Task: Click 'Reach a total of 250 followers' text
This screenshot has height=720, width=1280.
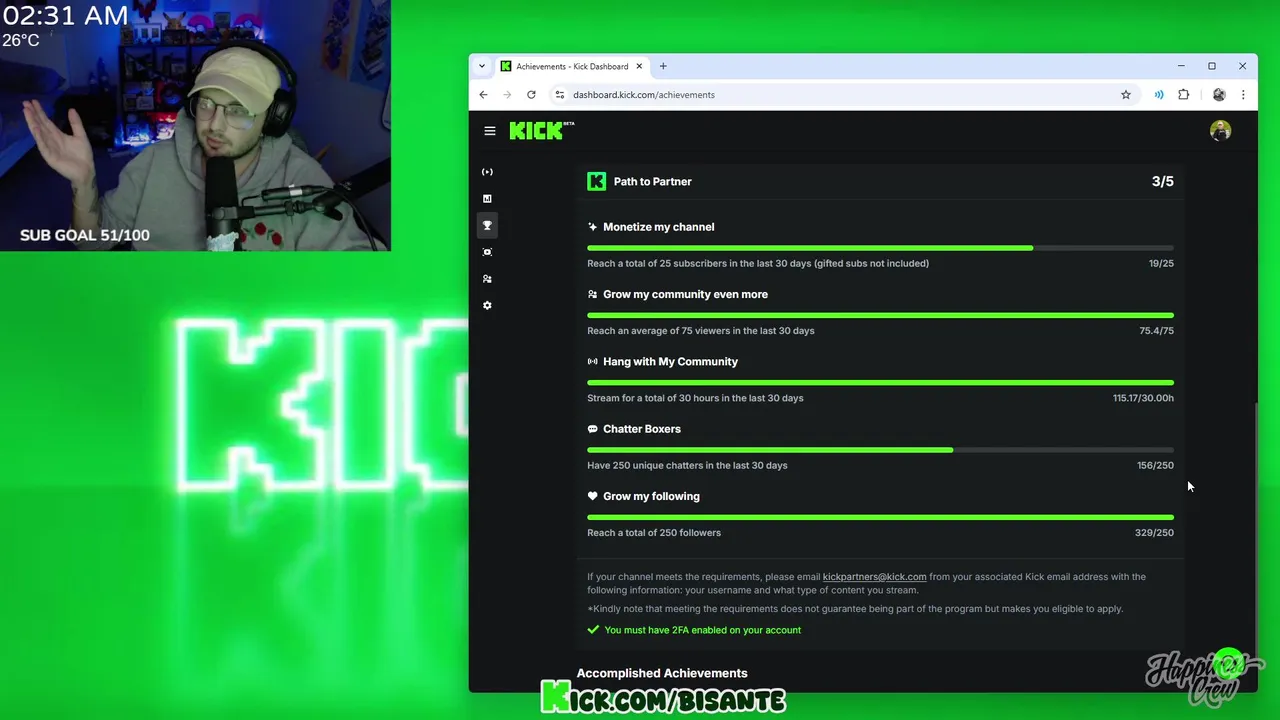Action: point(654,533)
